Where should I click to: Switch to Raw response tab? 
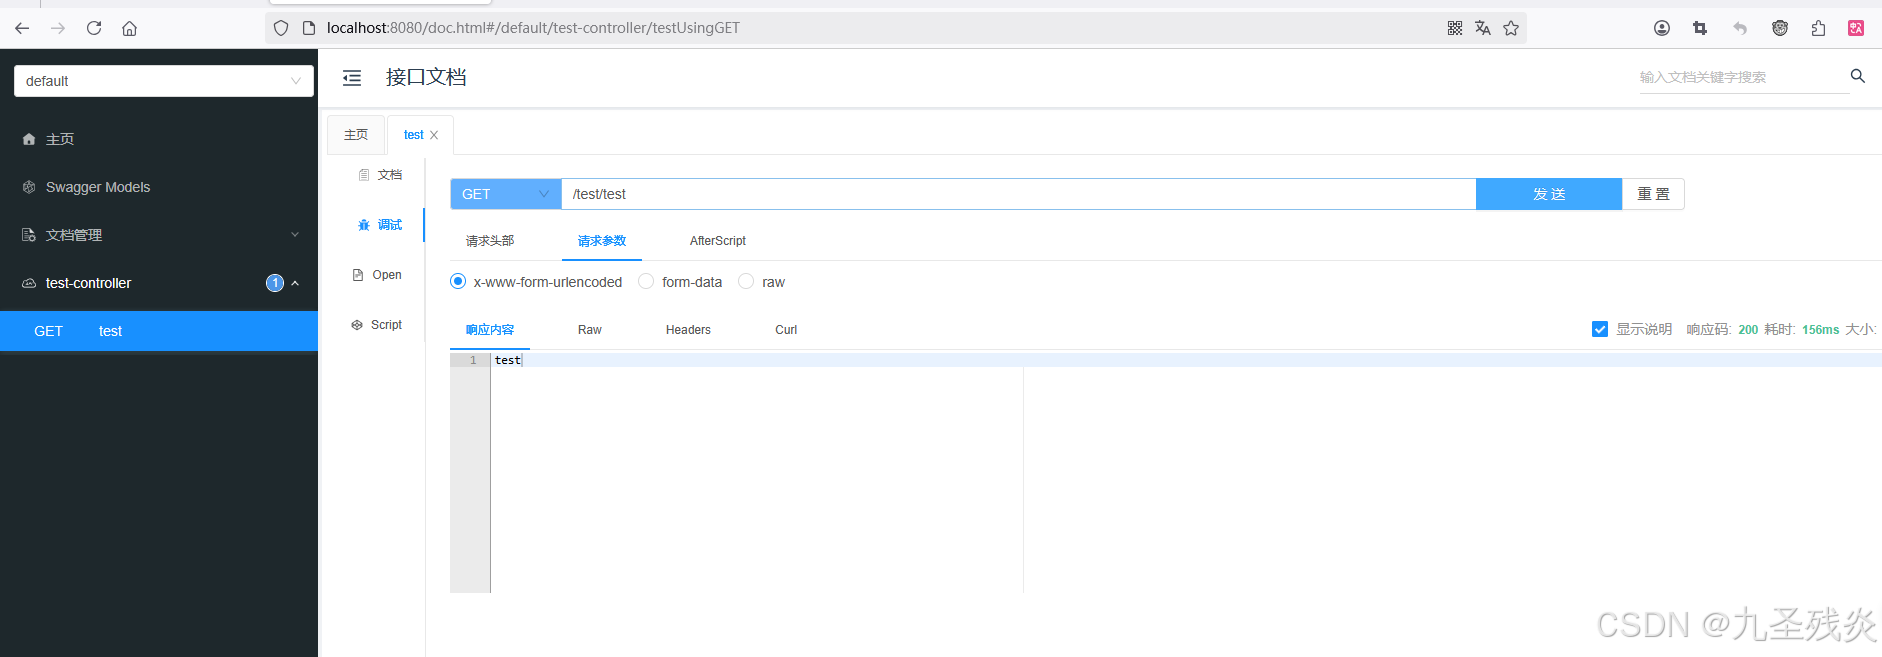click(x=590, y=330)
